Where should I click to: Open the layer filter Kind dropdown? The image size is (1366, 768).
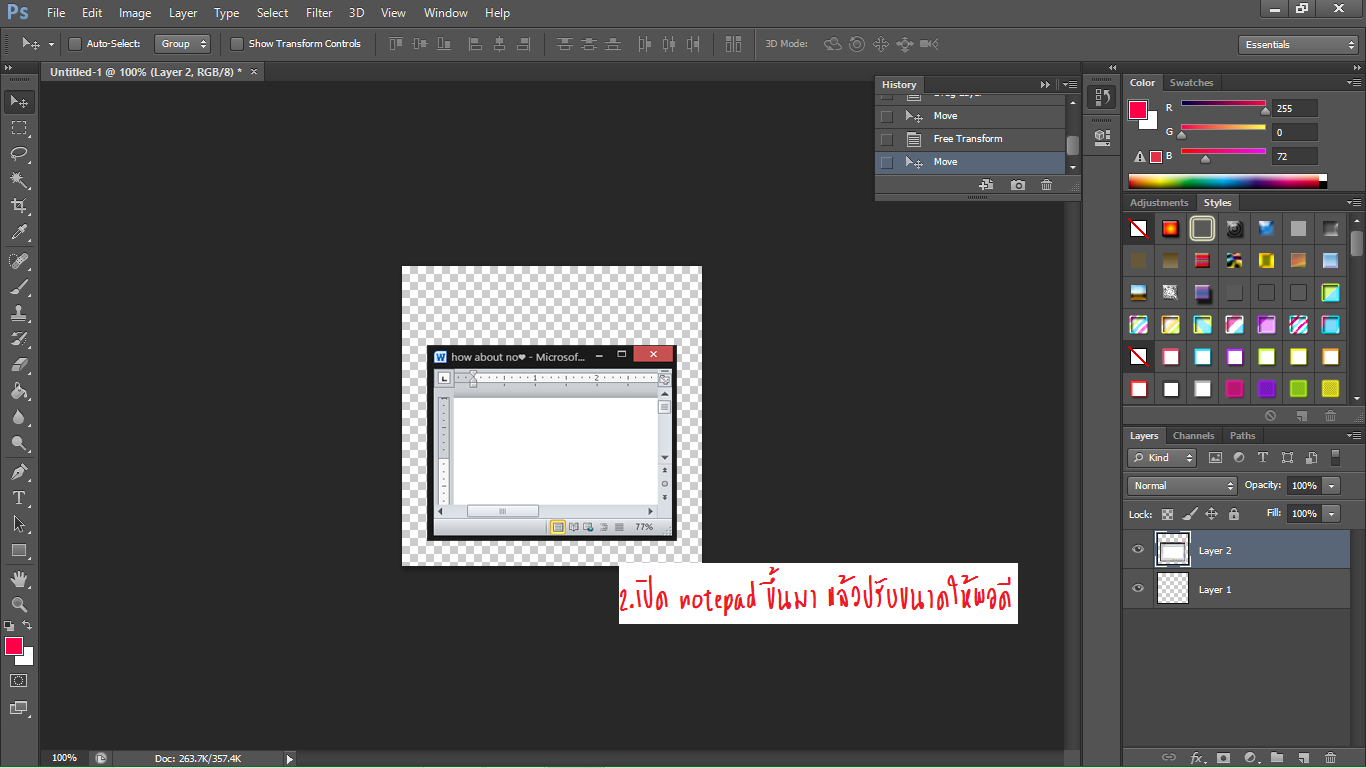(x=1162, y=457)
